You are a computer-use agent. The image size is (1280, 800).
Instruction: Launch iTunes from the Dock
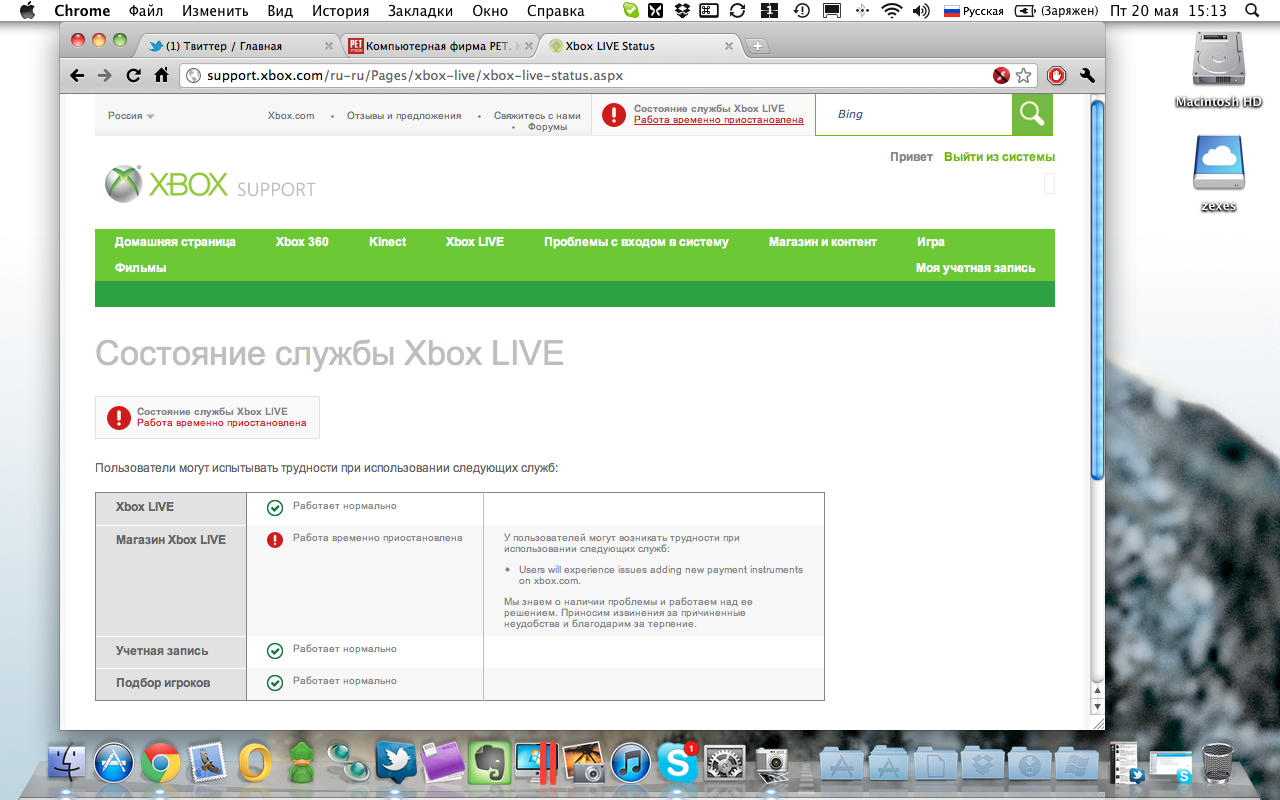[631, 764]
